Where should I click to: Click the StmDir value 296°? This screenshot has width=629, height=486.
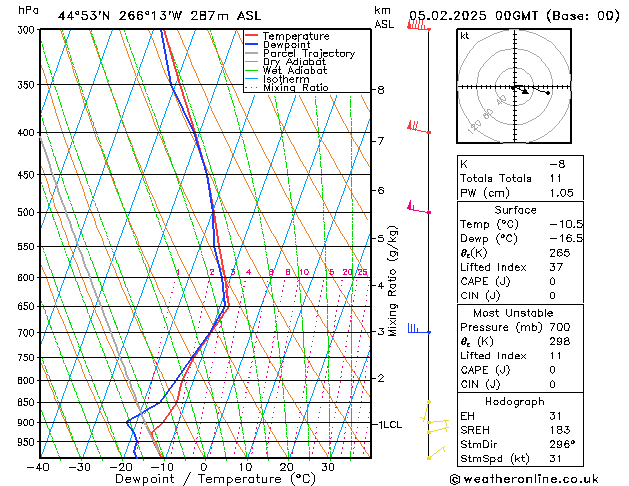562,444
